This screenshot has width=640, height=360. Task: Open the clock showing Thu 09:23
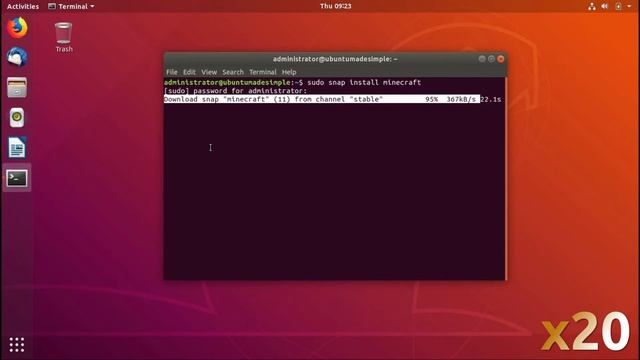[336, 6]
